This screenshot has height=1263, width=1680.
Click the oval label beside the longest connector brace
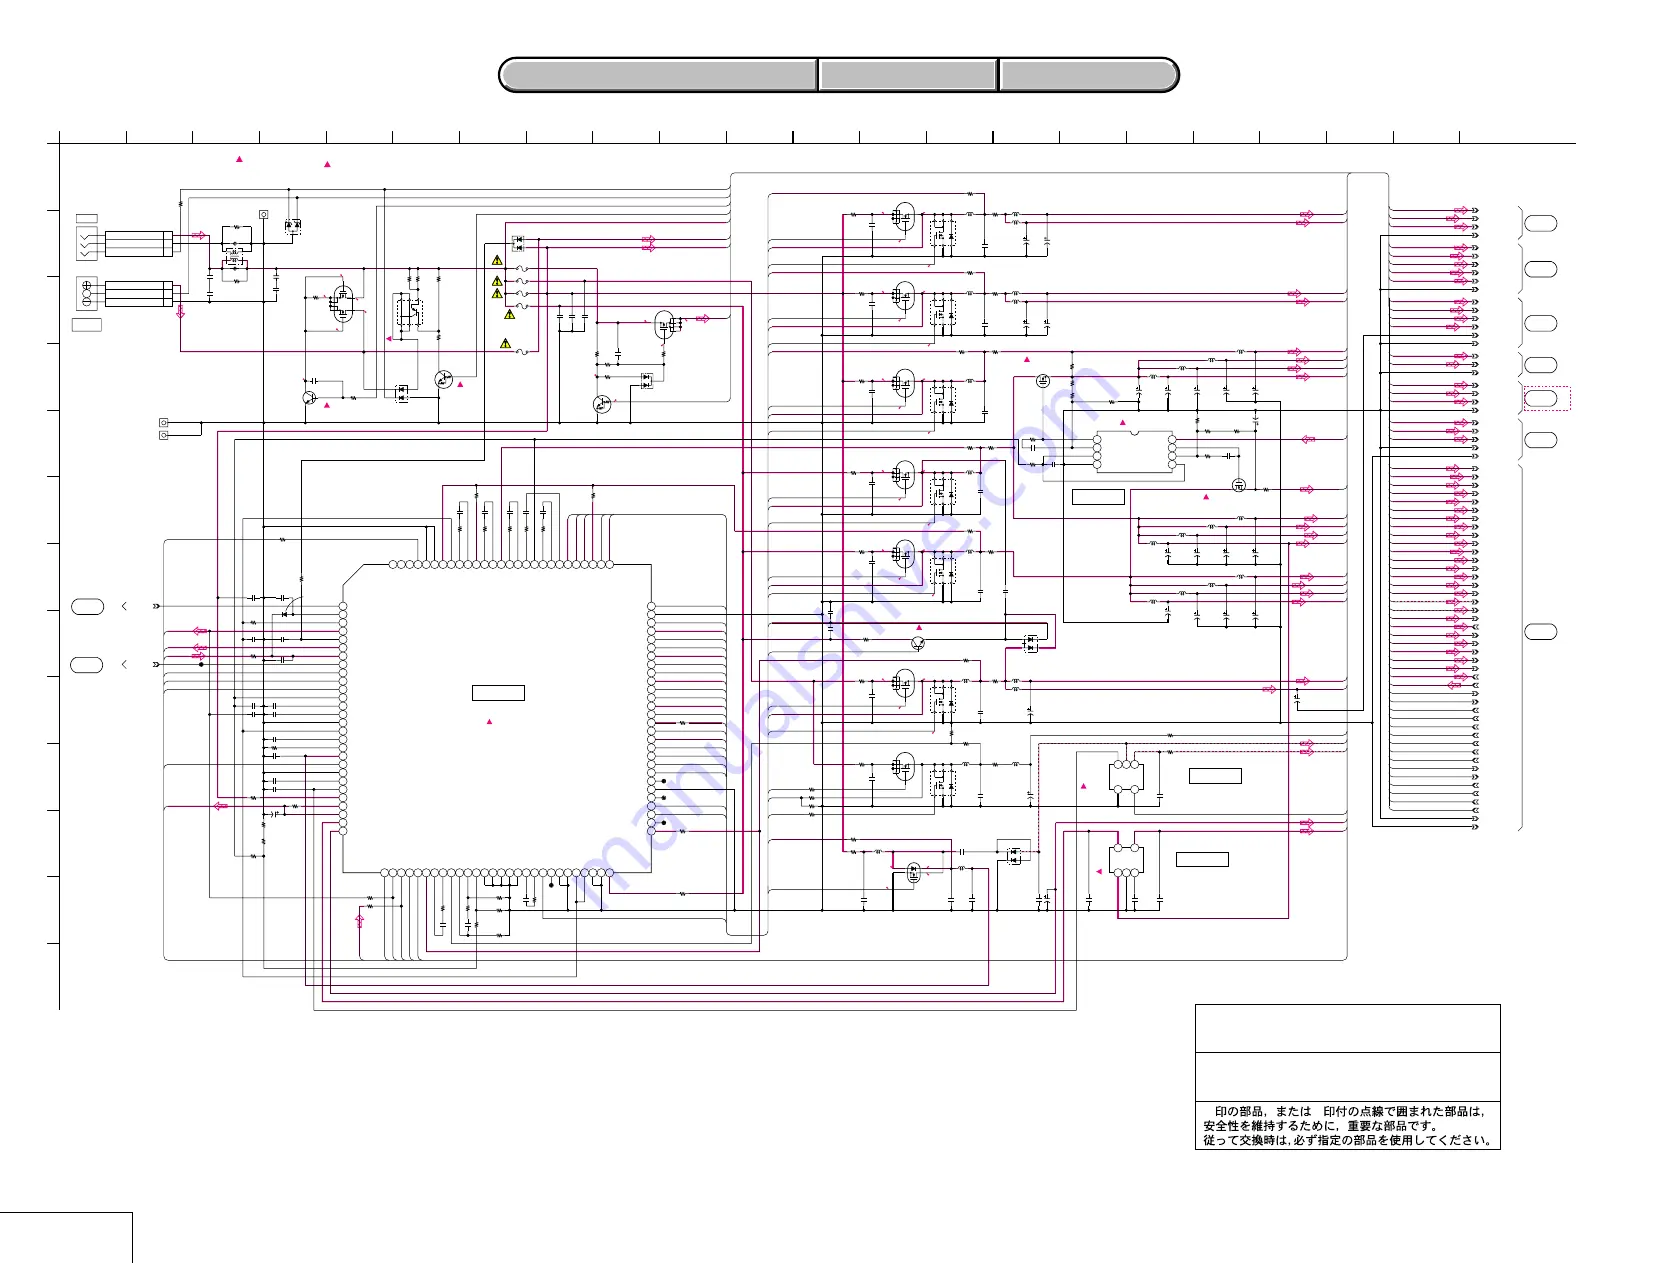point(1540,632)
